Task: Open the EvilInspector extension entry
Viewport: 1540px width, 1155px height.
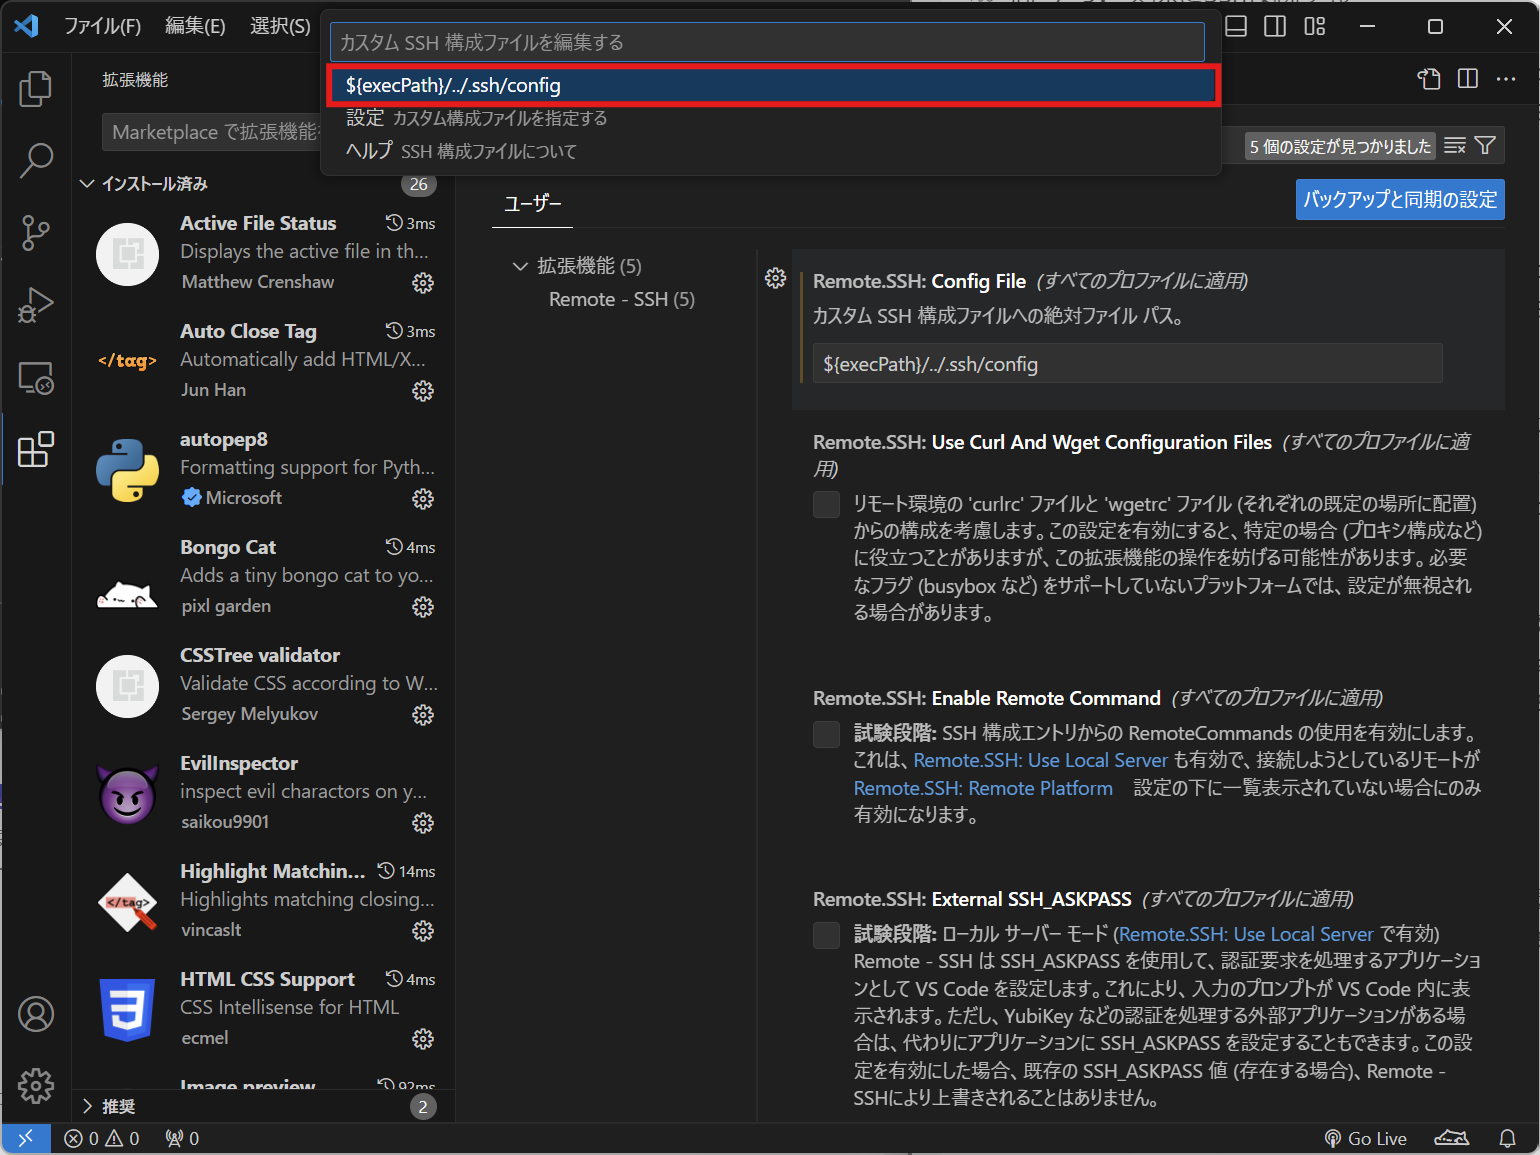Action: (264, 793)
